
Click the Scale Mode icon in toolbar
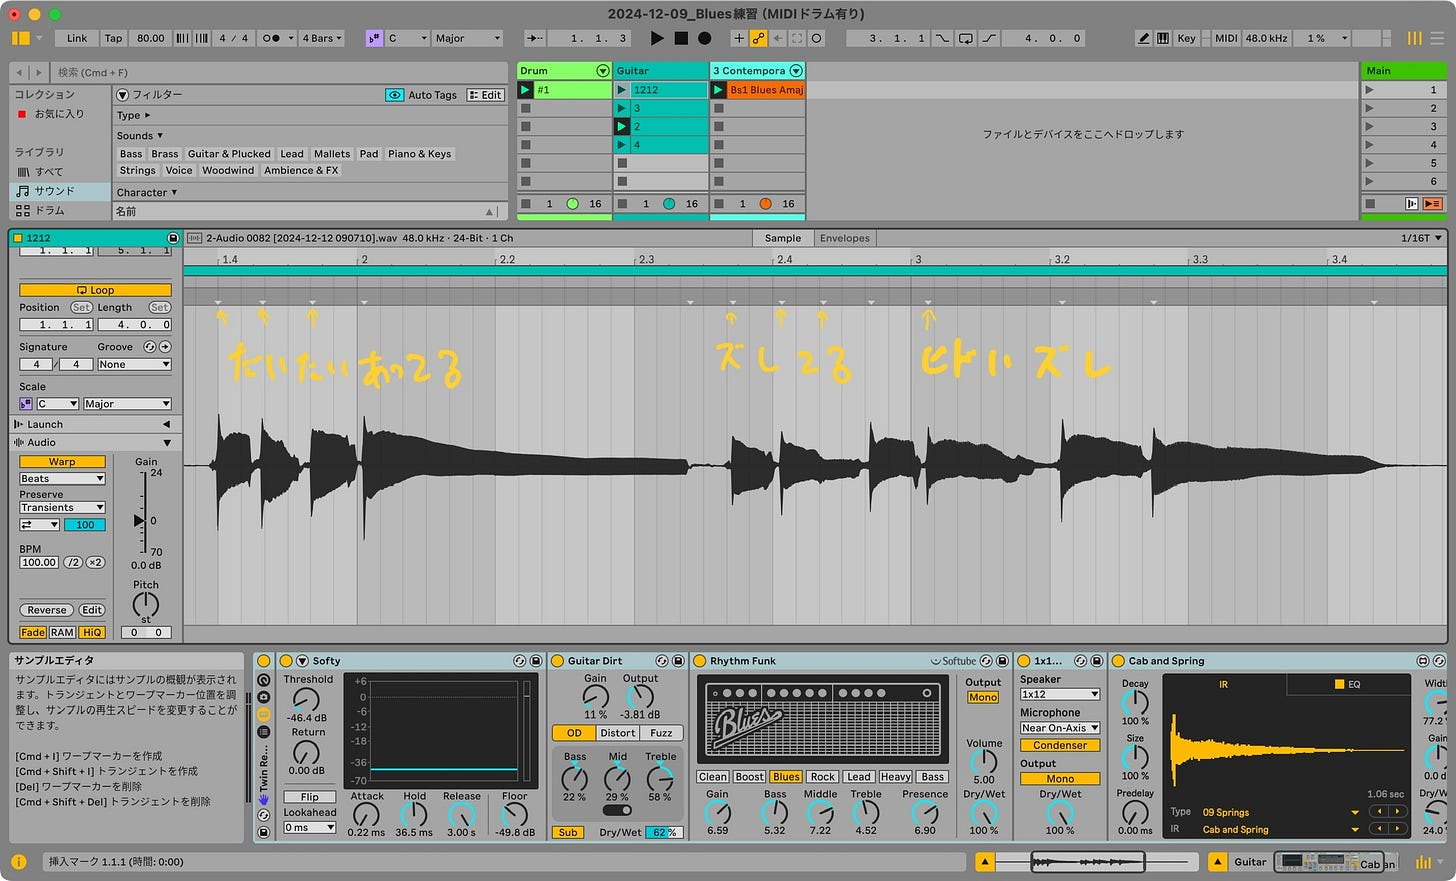tap(374, 38)
